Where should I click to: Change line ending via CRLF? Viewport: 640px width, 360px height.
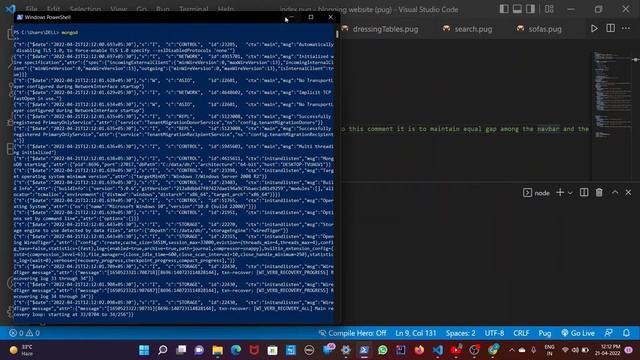pos(521,333)
